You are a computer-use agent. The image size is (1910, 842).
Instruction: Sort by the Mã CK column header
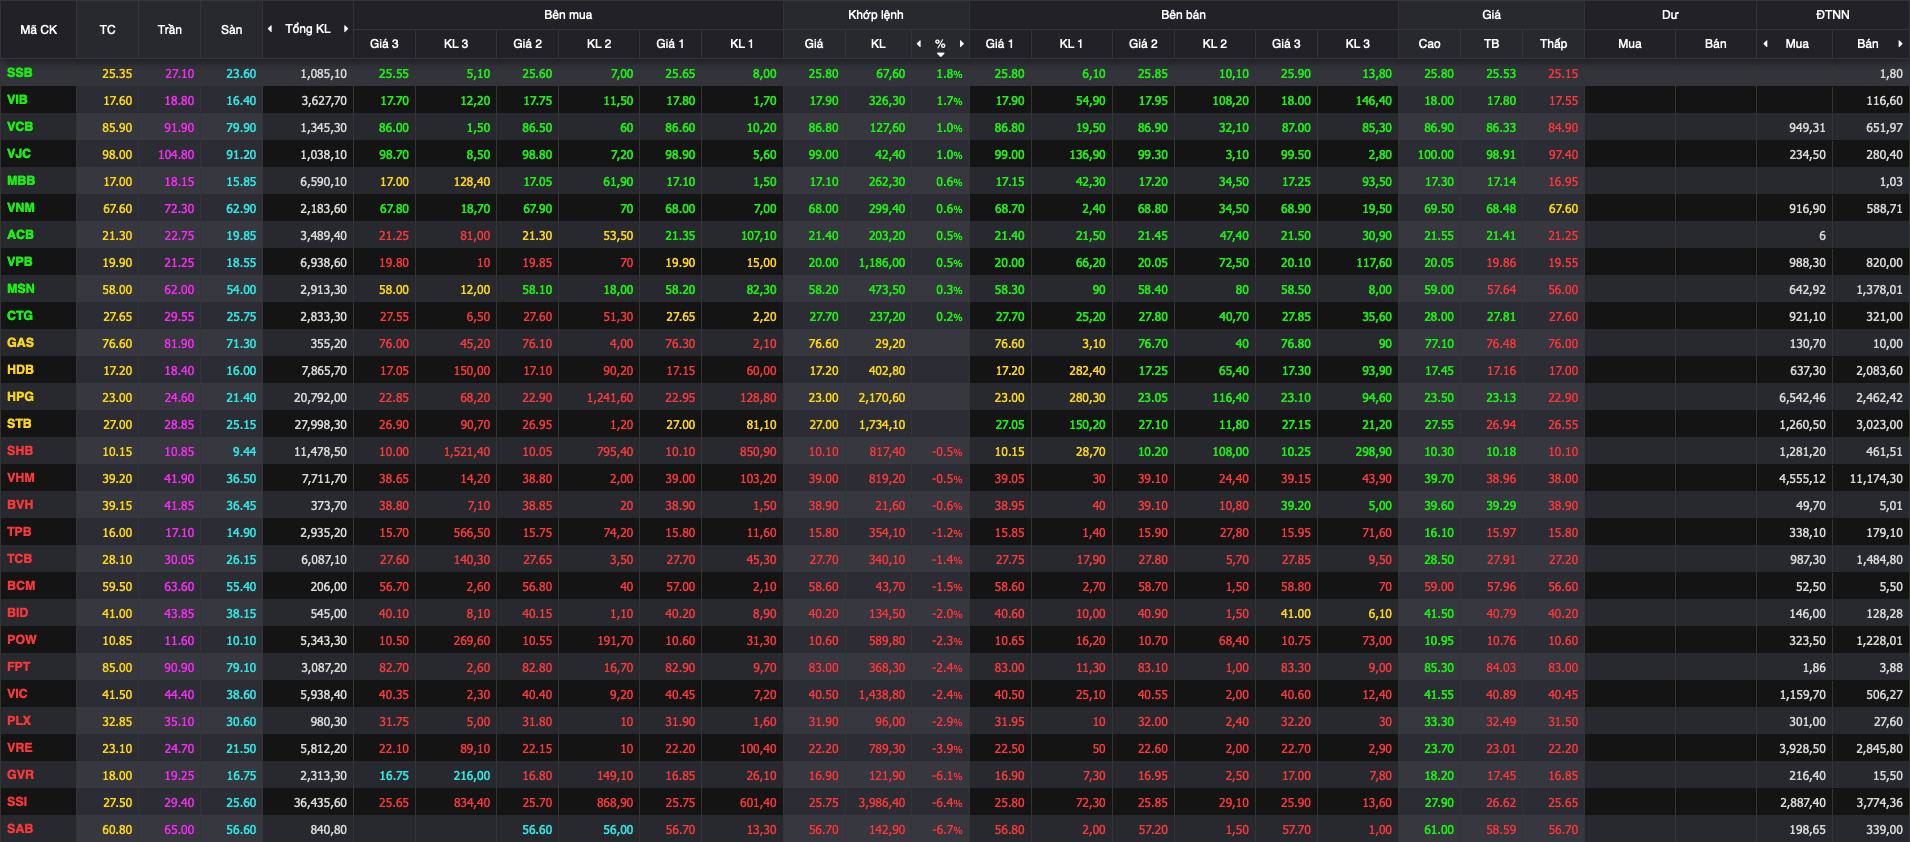point(38,30)
